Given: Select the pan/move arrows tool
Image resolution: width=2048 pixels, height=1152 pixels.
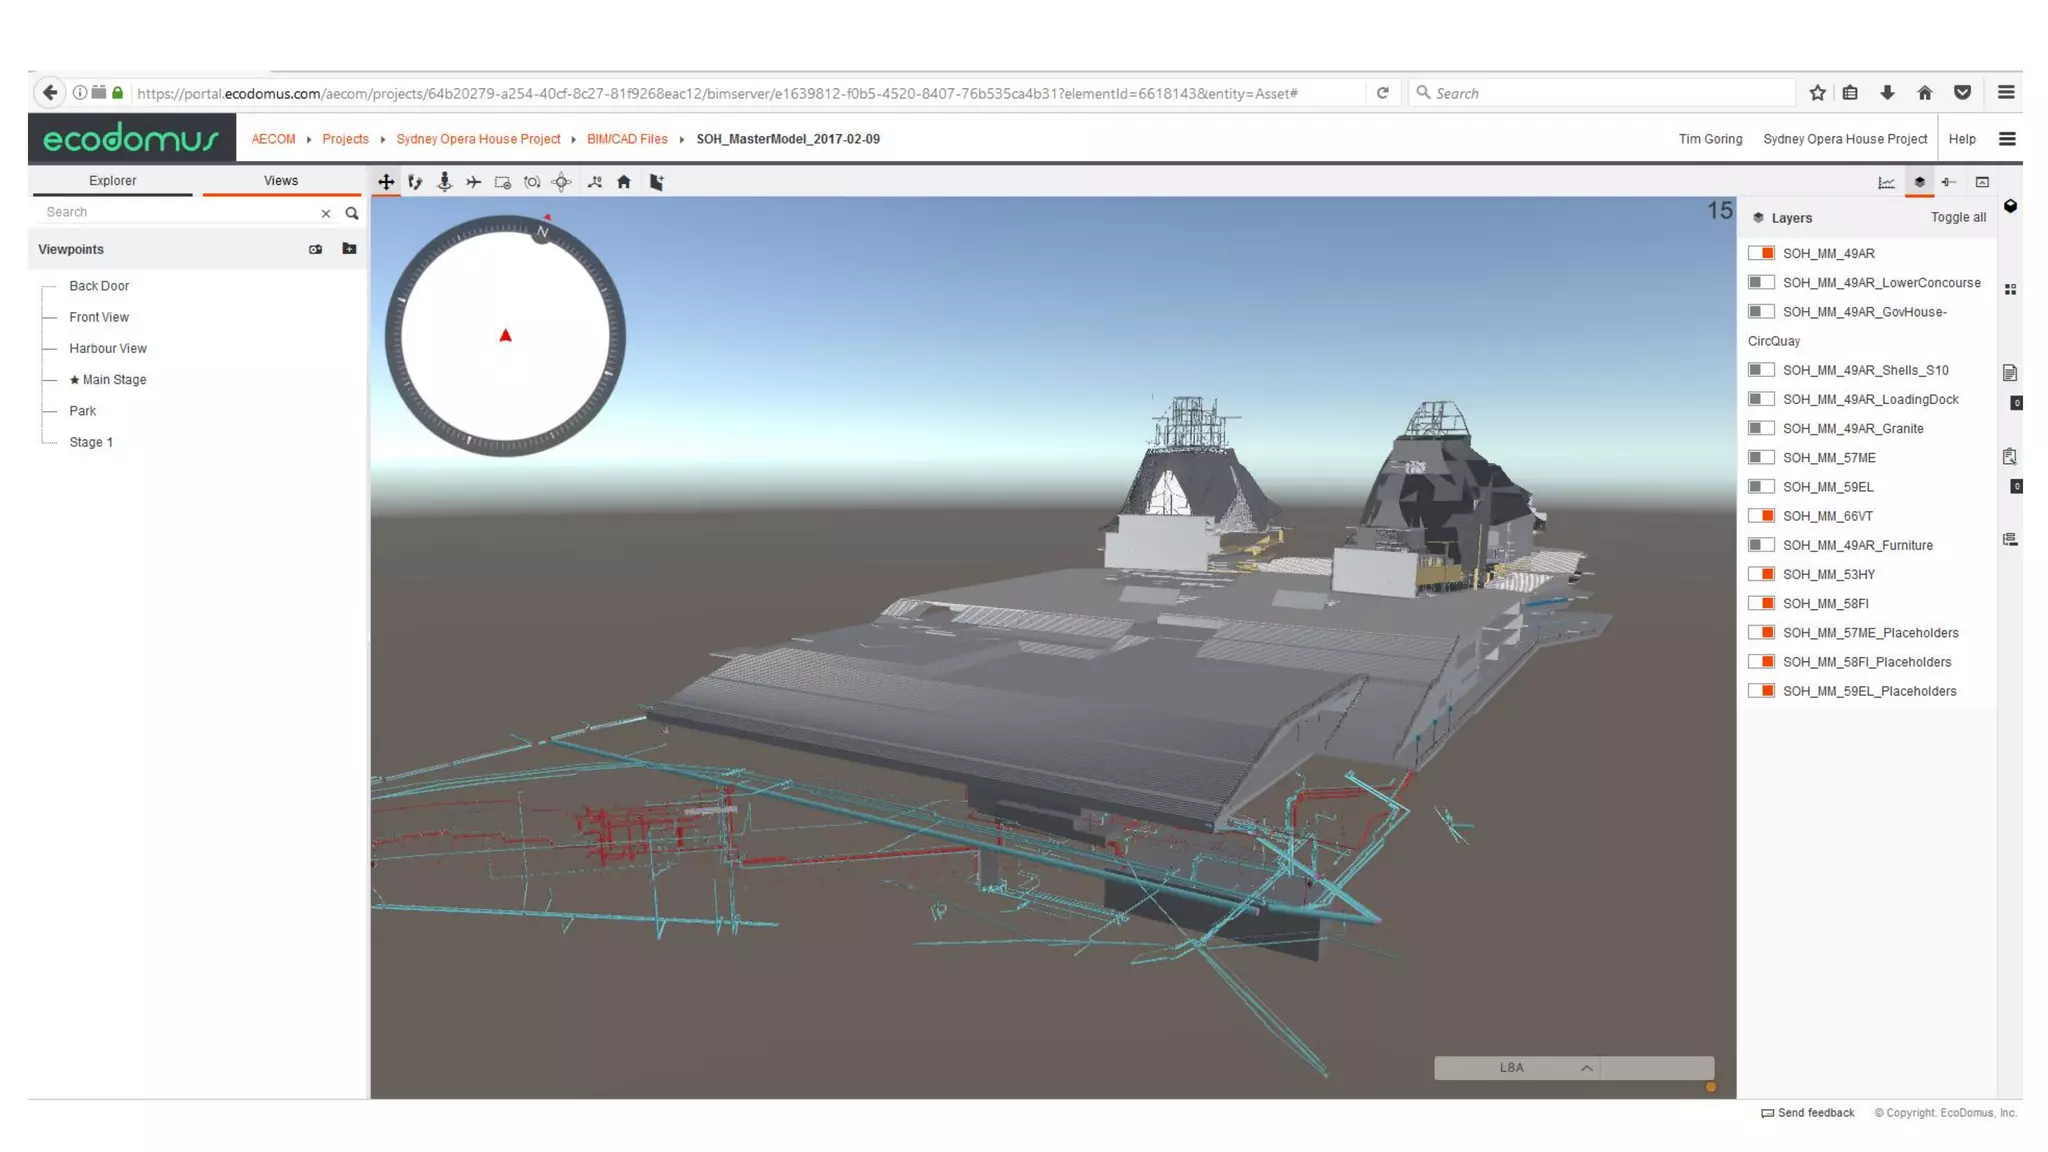Looking at the screenshot, I should [x=386, y=182].
